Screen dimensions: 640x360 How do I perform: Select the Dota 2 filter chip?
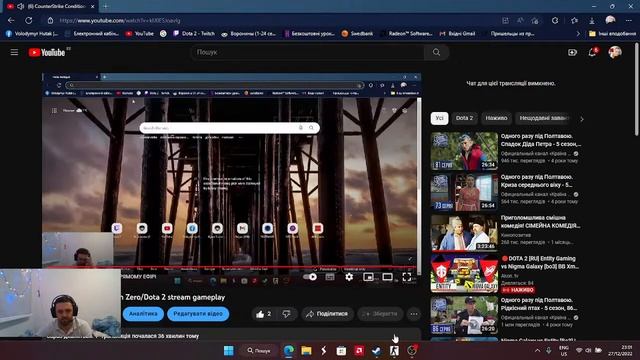[x=464, y=118]
